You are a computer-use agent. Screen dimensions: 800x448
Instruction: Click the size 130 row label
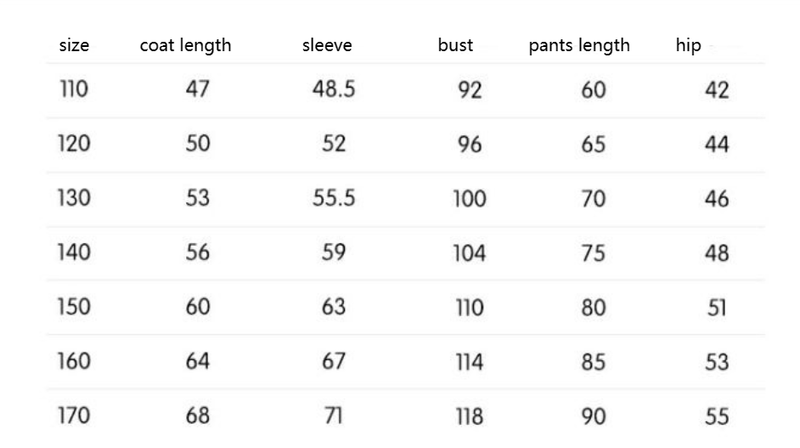(73, 198)
